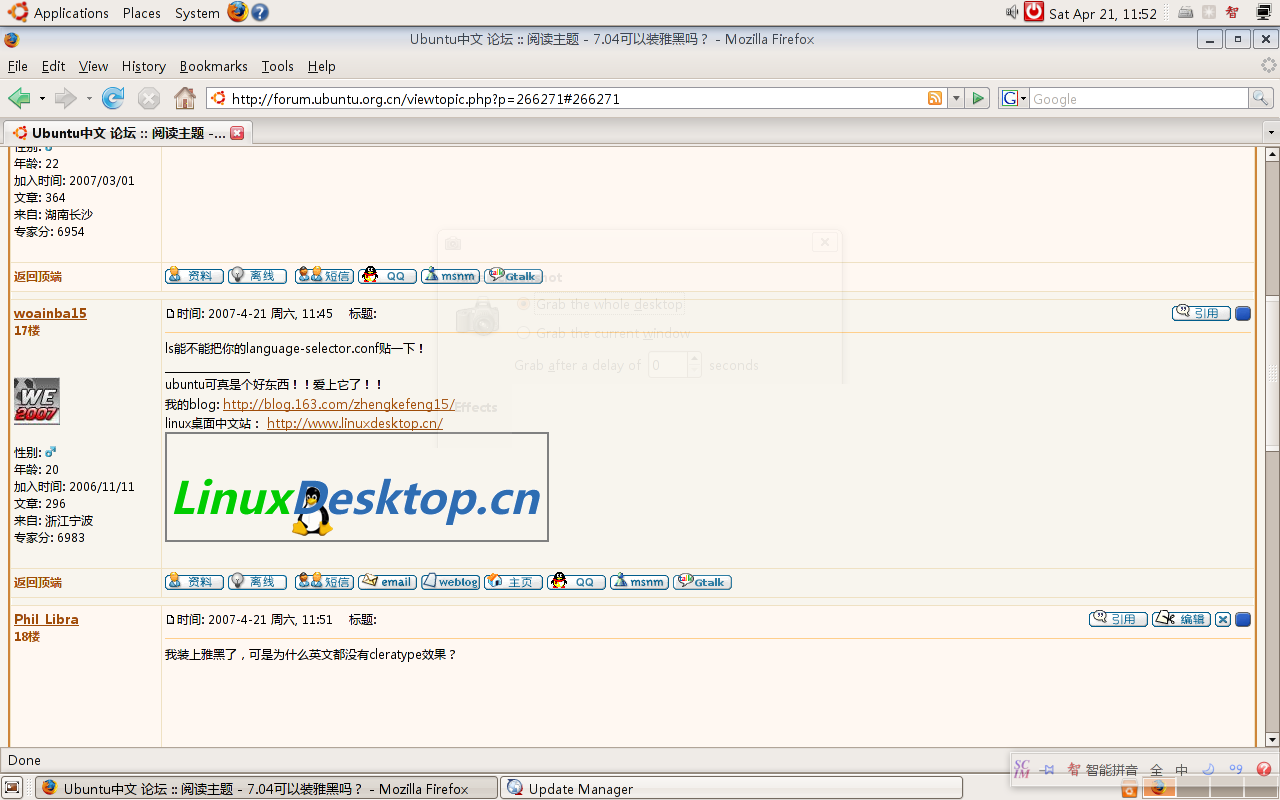Follow the www.linuxdesktop.cn link
Screen dimensions: 1280x800
pyautogui.click(x=355, y=423)
